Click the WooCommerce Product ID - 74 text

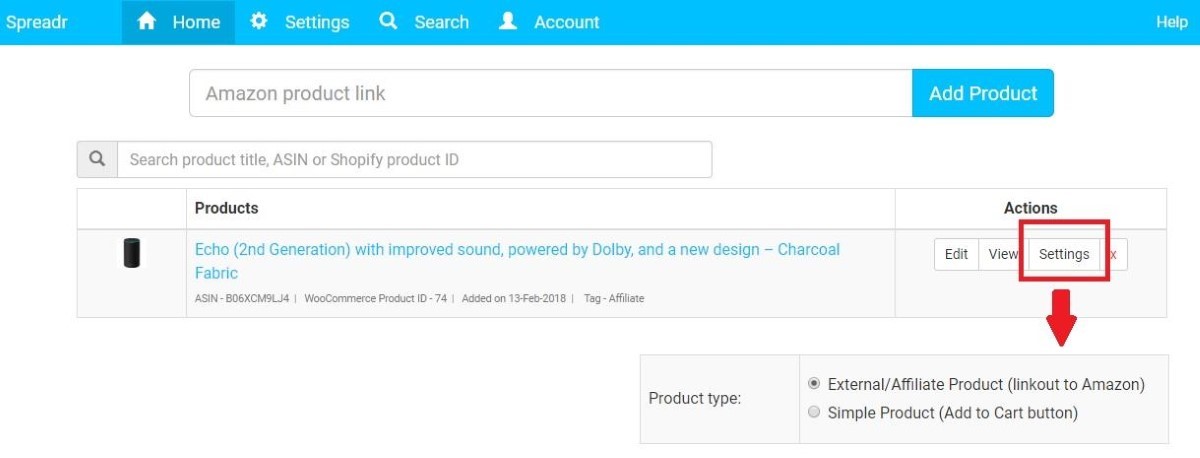click(377, 298)
